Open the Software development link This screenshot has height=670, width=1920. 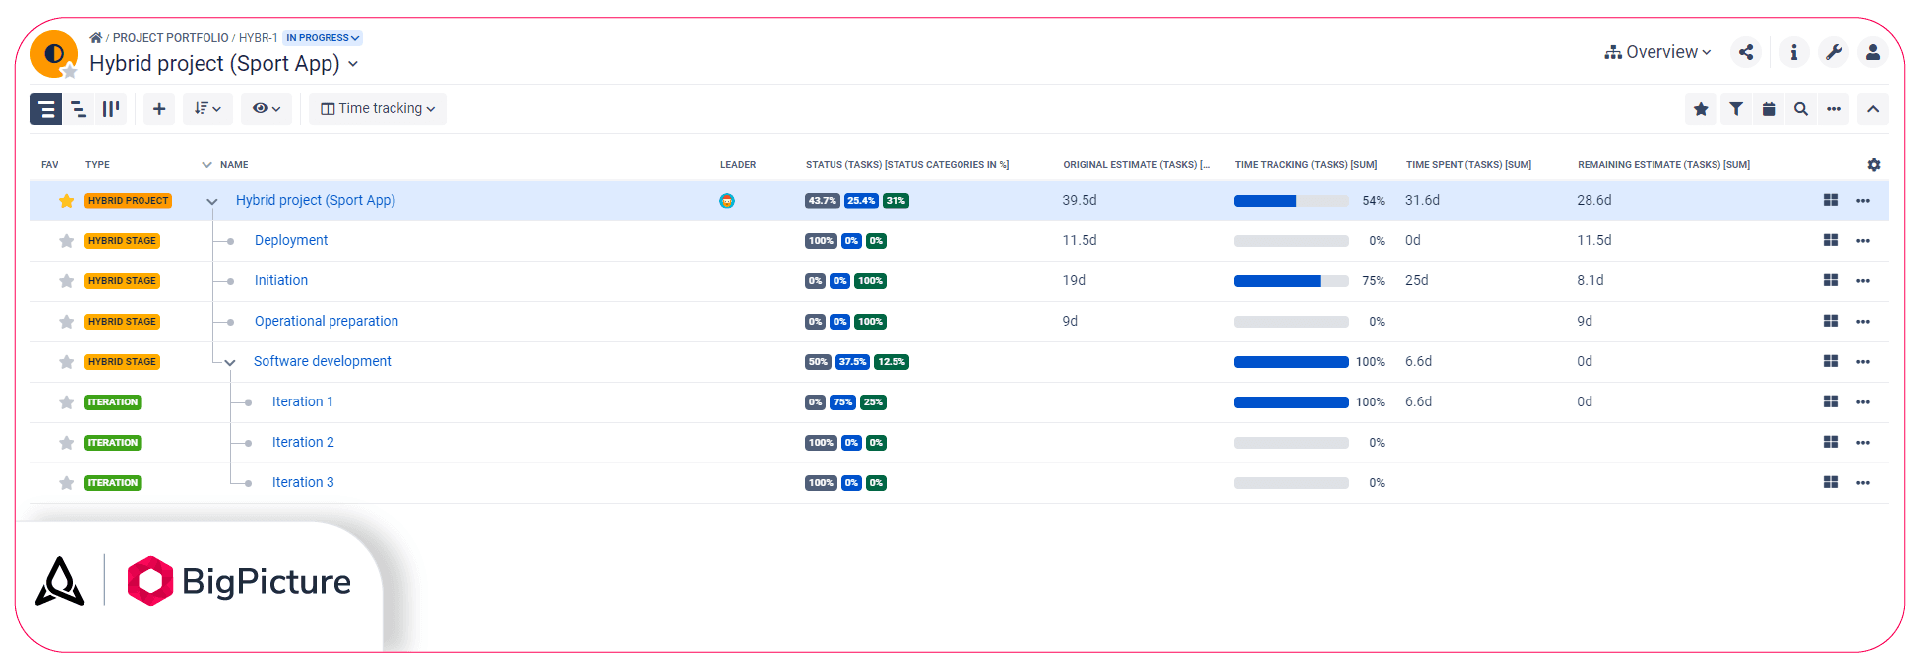tap(322, 362)
